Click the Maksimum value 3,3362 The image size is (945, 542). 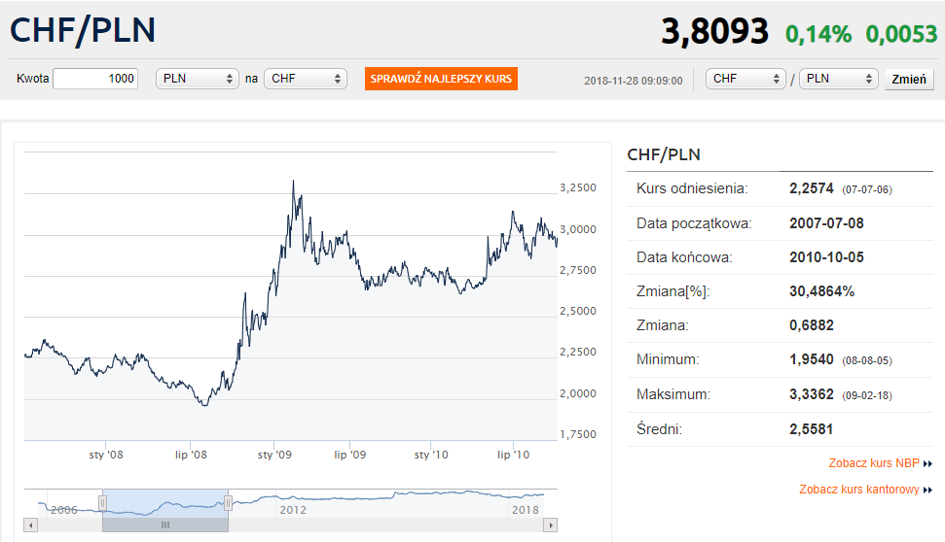811,395
